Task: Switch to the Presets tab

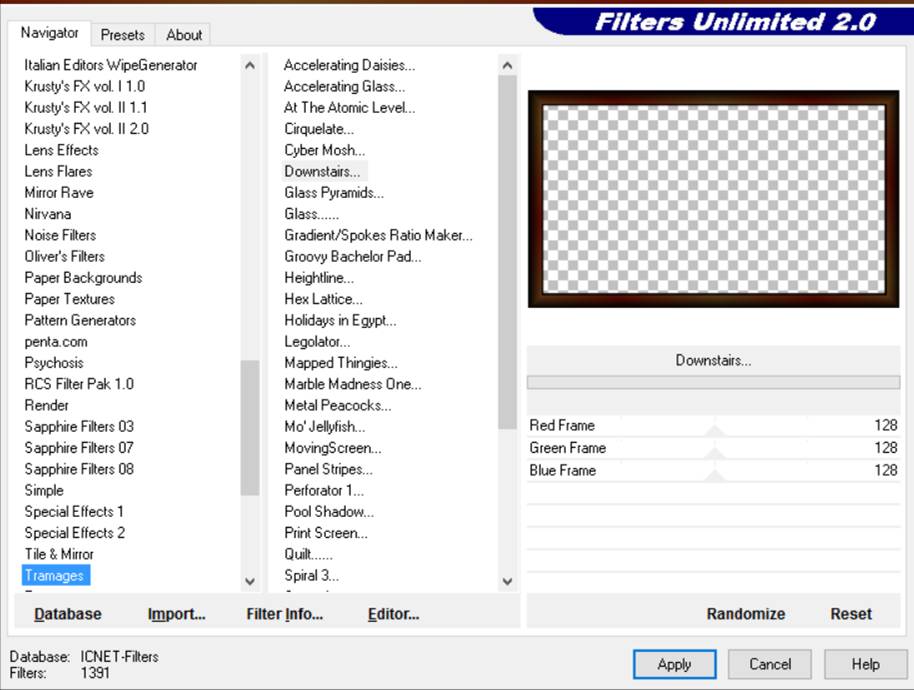Action: pyautogui.click(x=122, y=35)
